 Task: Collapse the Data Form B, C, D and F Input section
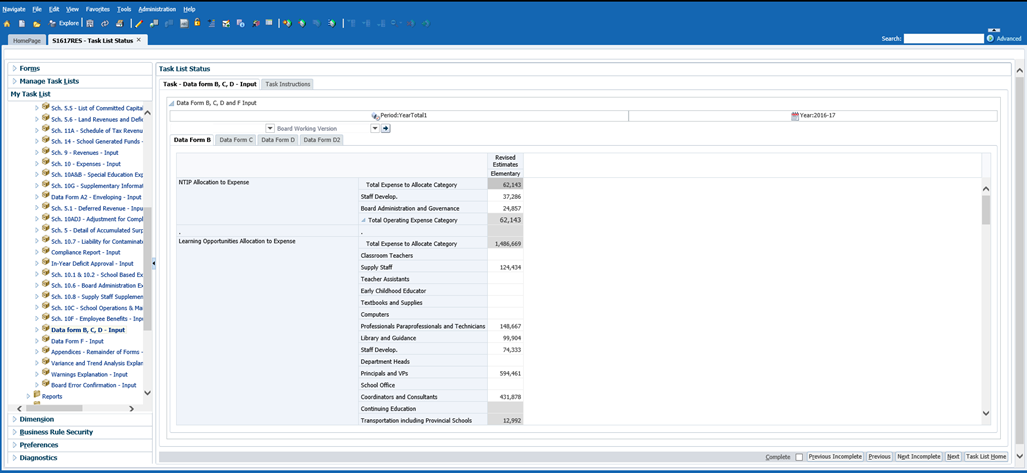[x=171, y=103]
